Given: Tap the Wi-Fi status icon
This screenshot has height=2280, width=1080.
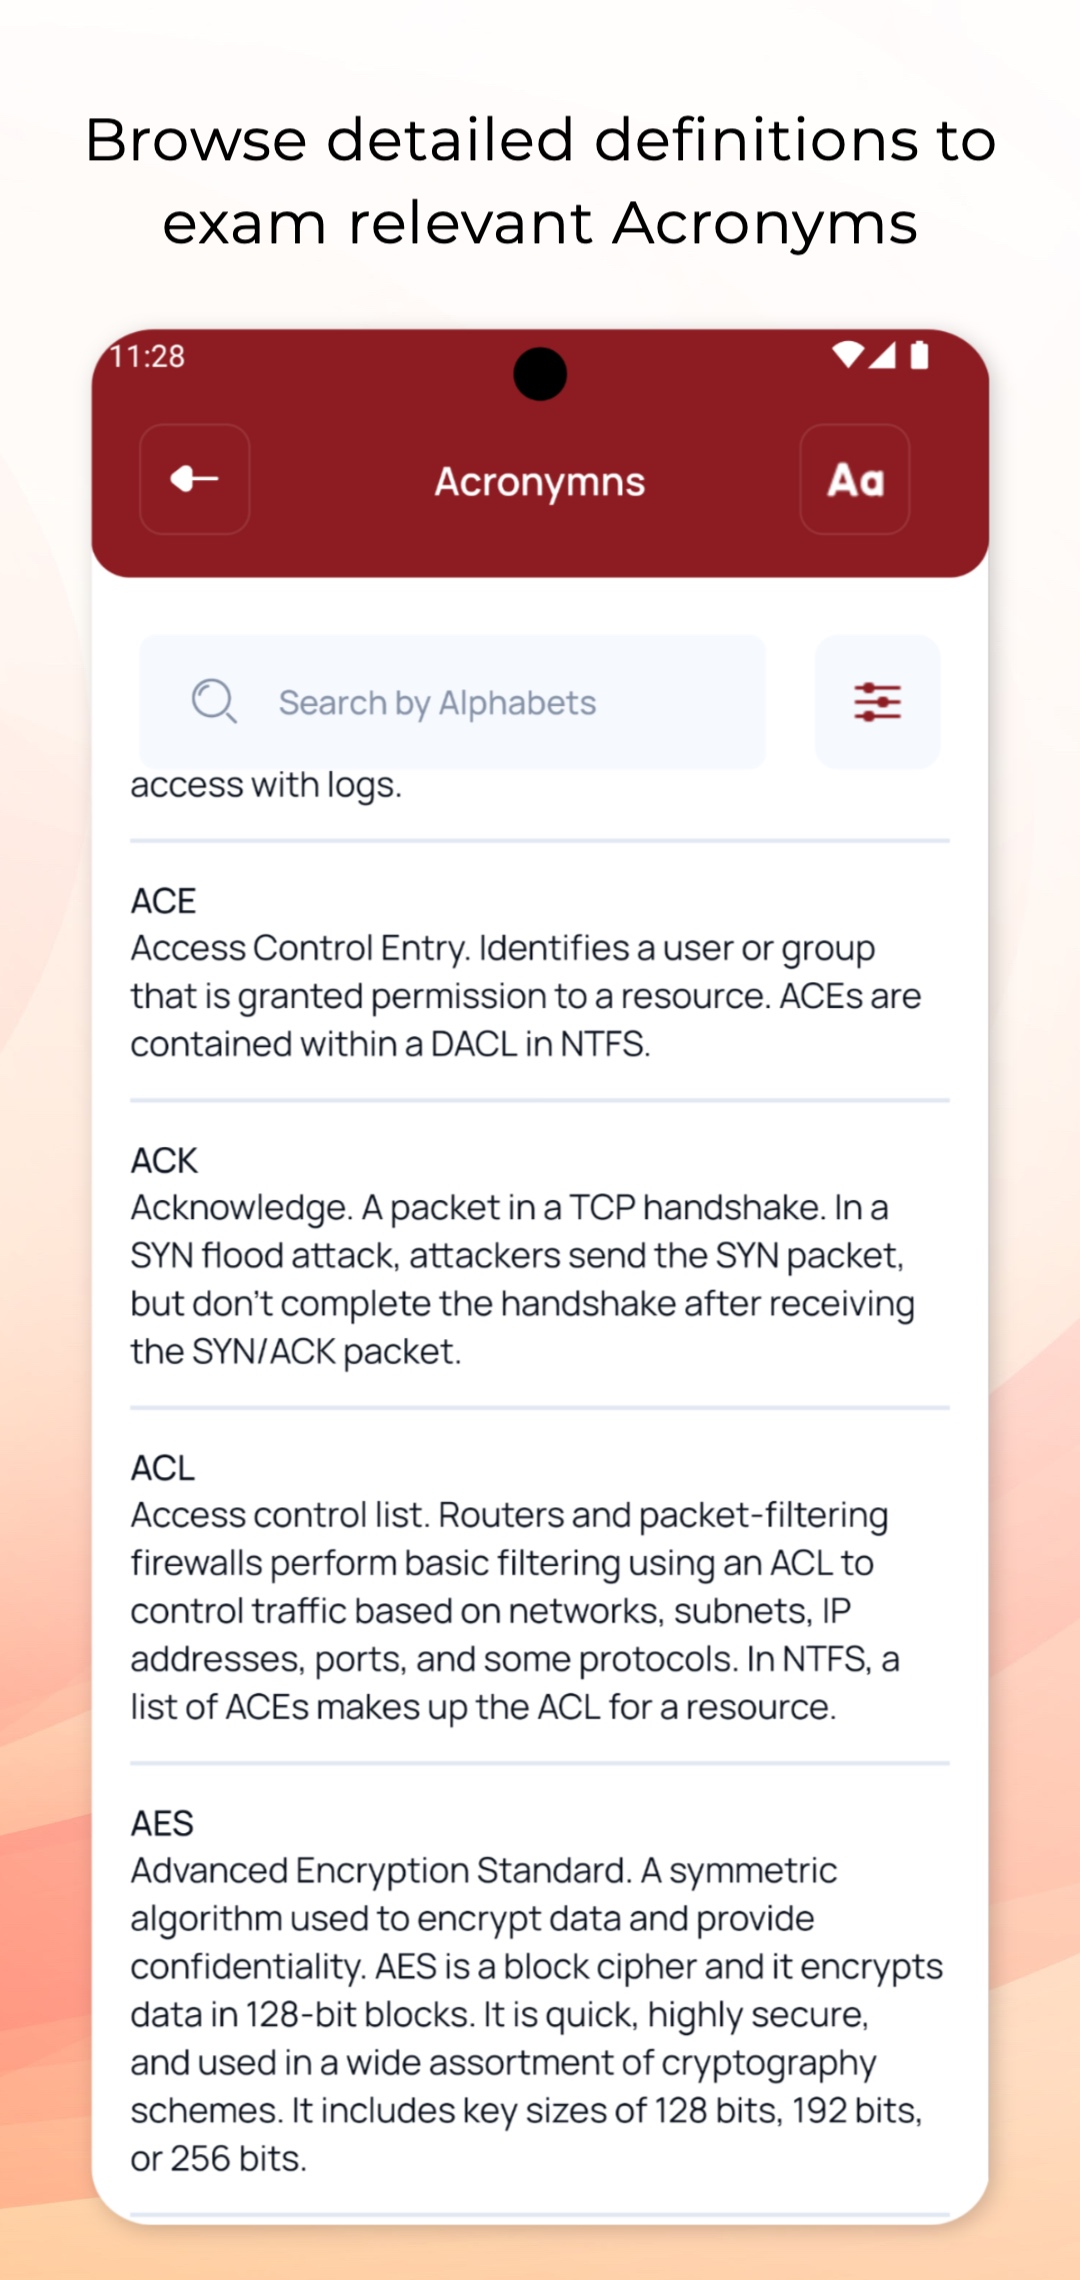Looking at the screenshot, I should click(x=847, y=354).
